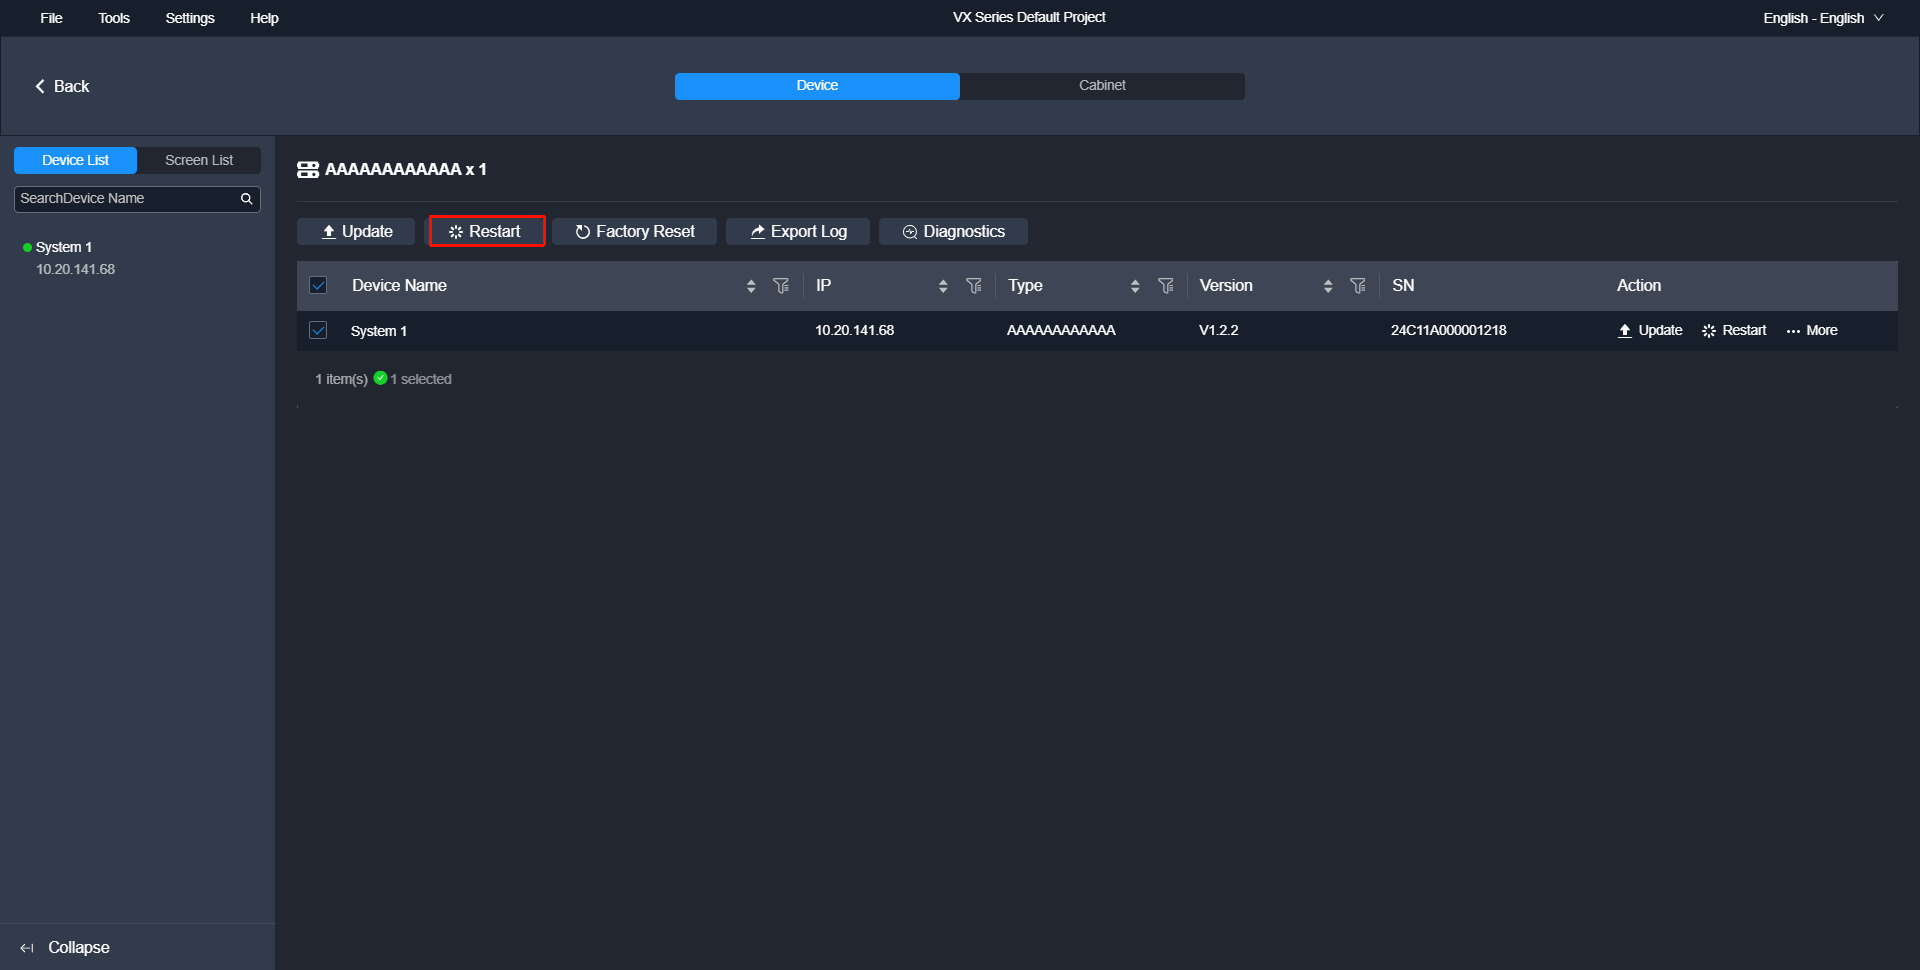
Task: Uncheck the System 1 row checkbox
Action: point(318,330)
